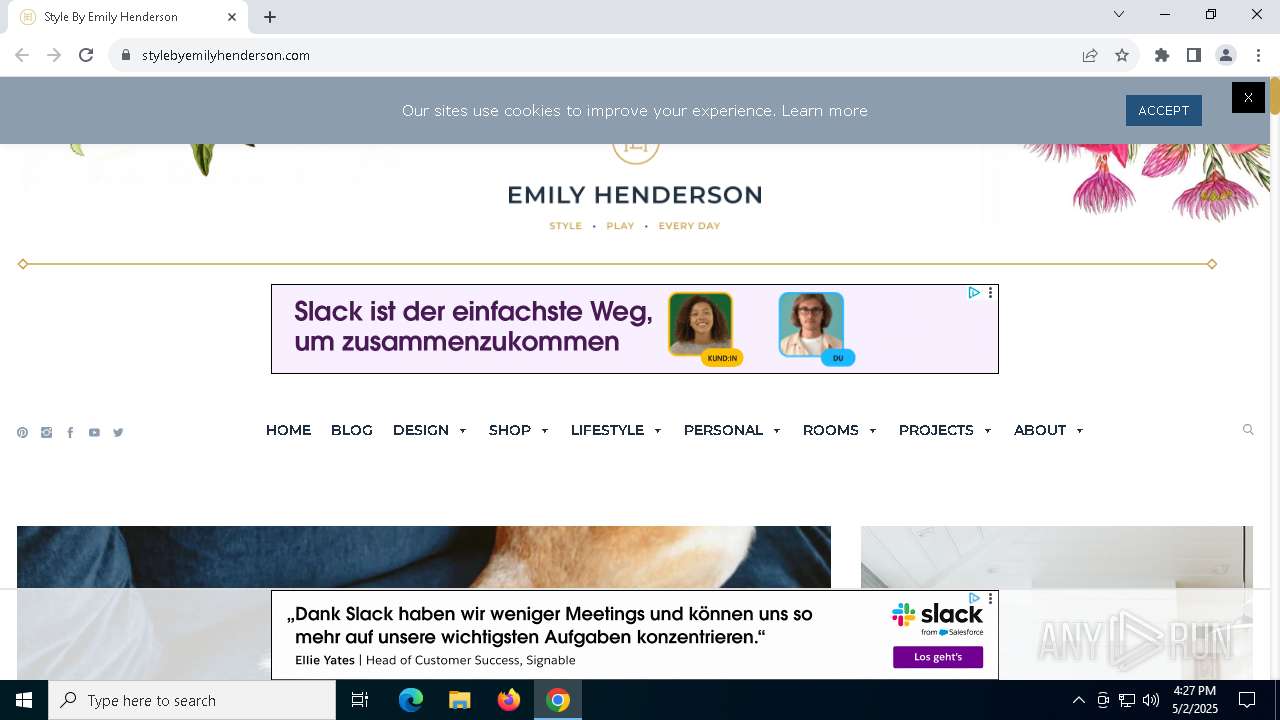Viewport: 1280px width, 720px height.
Task: Open the clock and date flyout
Action: click(1195, 700)
